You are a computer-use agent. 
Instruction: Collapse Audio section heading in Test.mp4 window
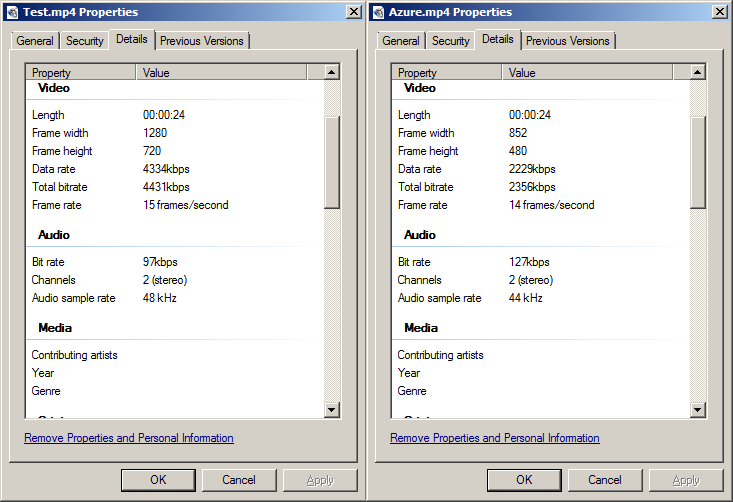point(54,235)
